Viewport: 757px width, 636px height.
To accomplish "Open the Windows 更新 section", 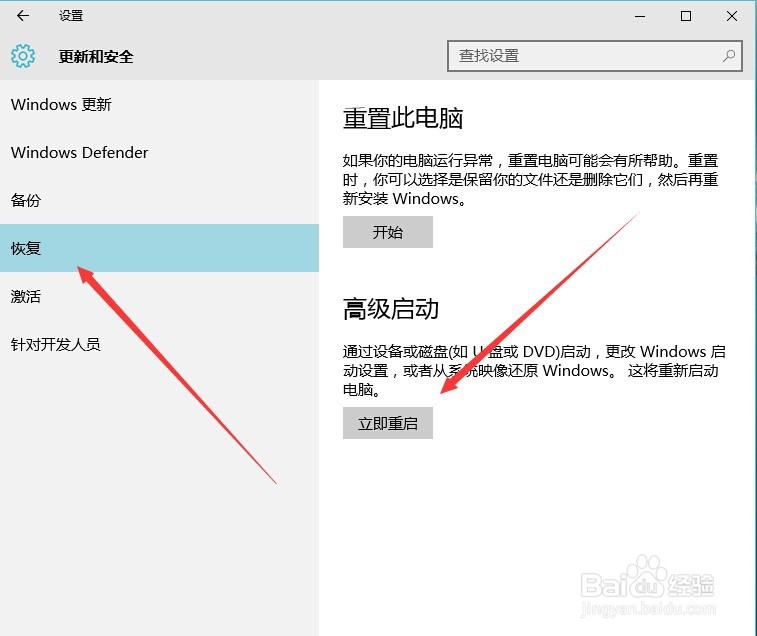I will [159, 104].
